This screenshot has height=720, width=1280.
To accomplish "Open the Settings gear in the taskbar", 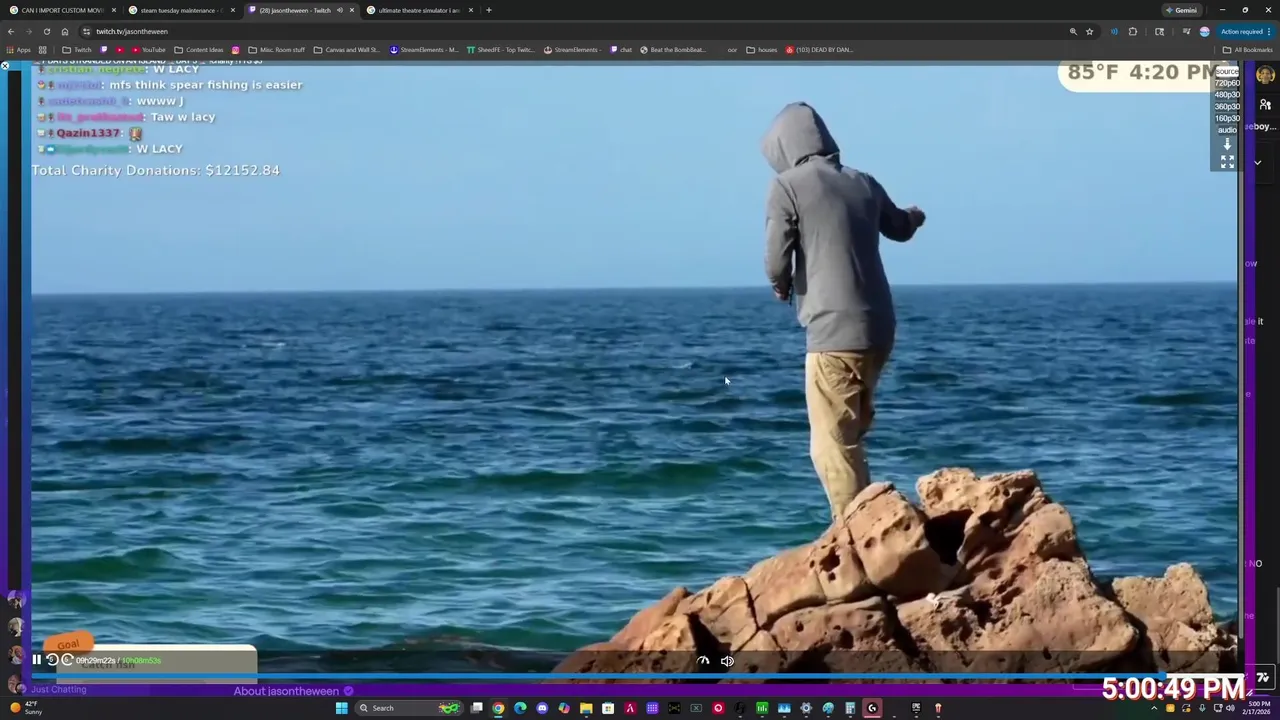I will coord(806,708).
